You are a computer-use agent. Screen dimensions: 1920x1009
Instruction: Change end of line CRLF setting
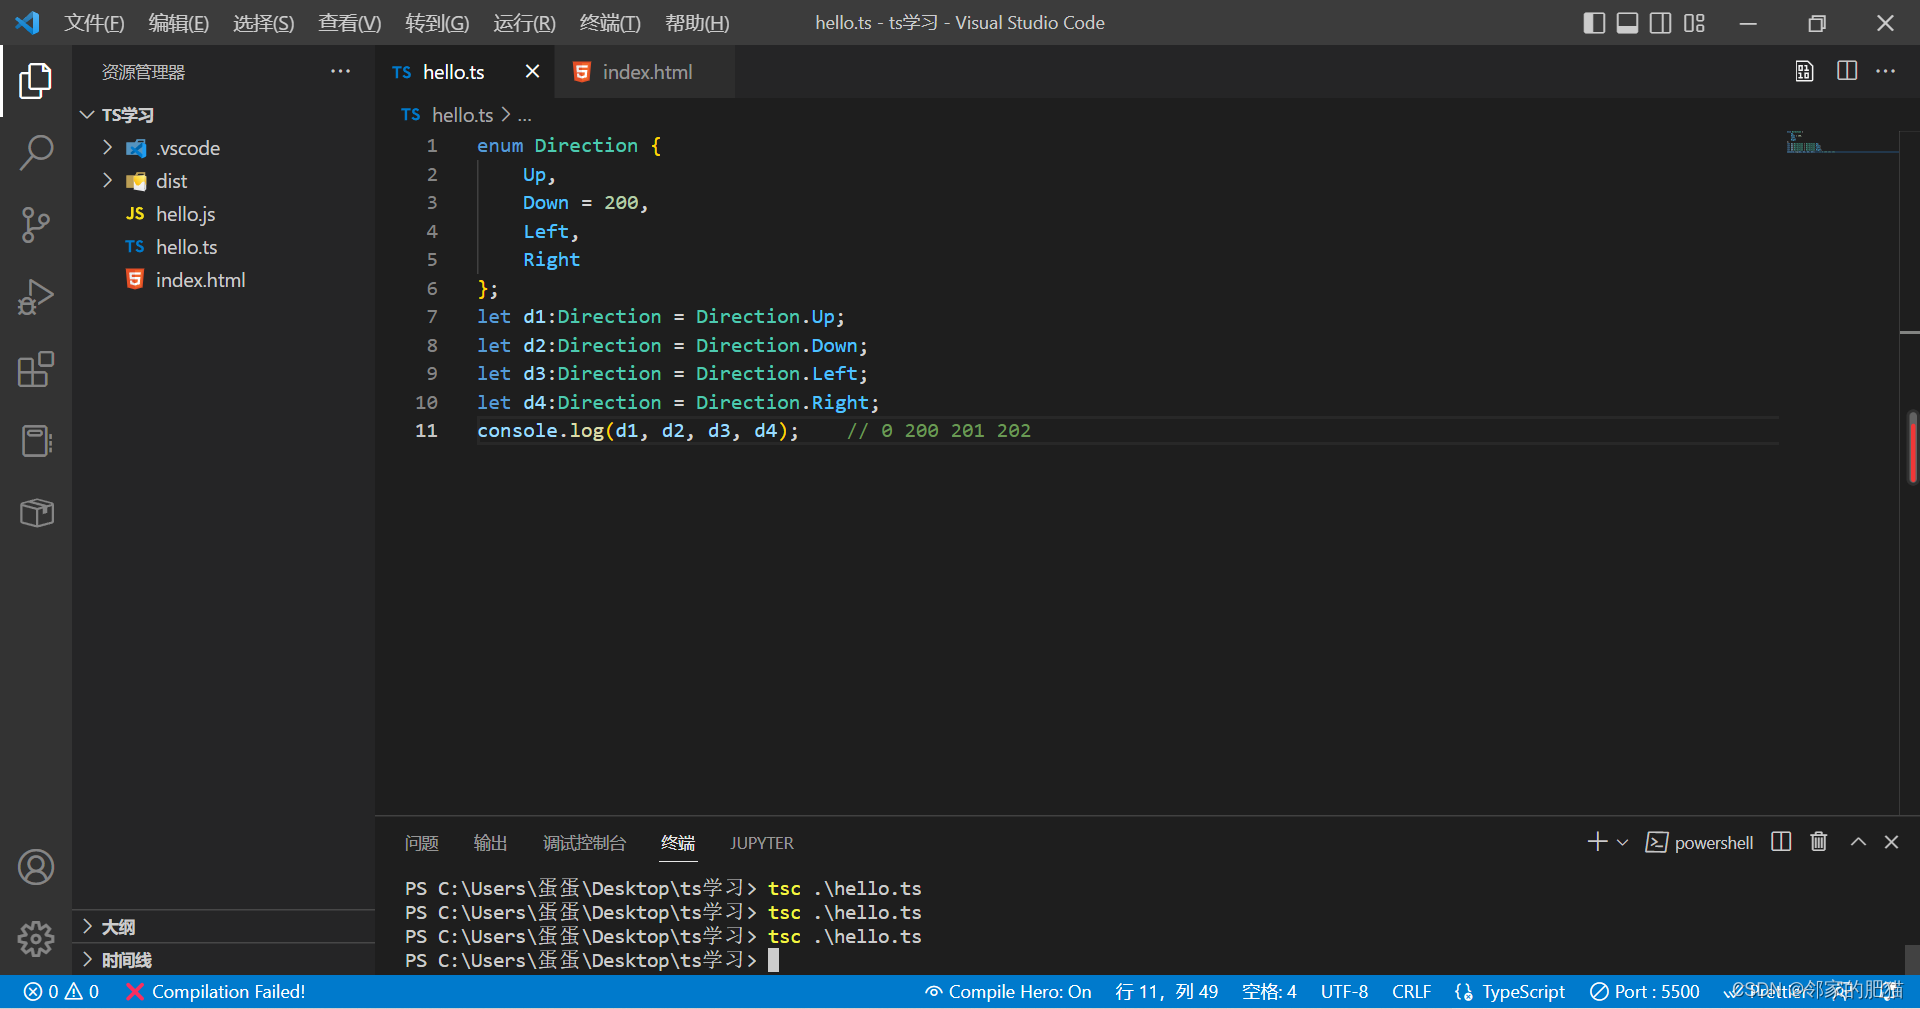[1411, 992]
